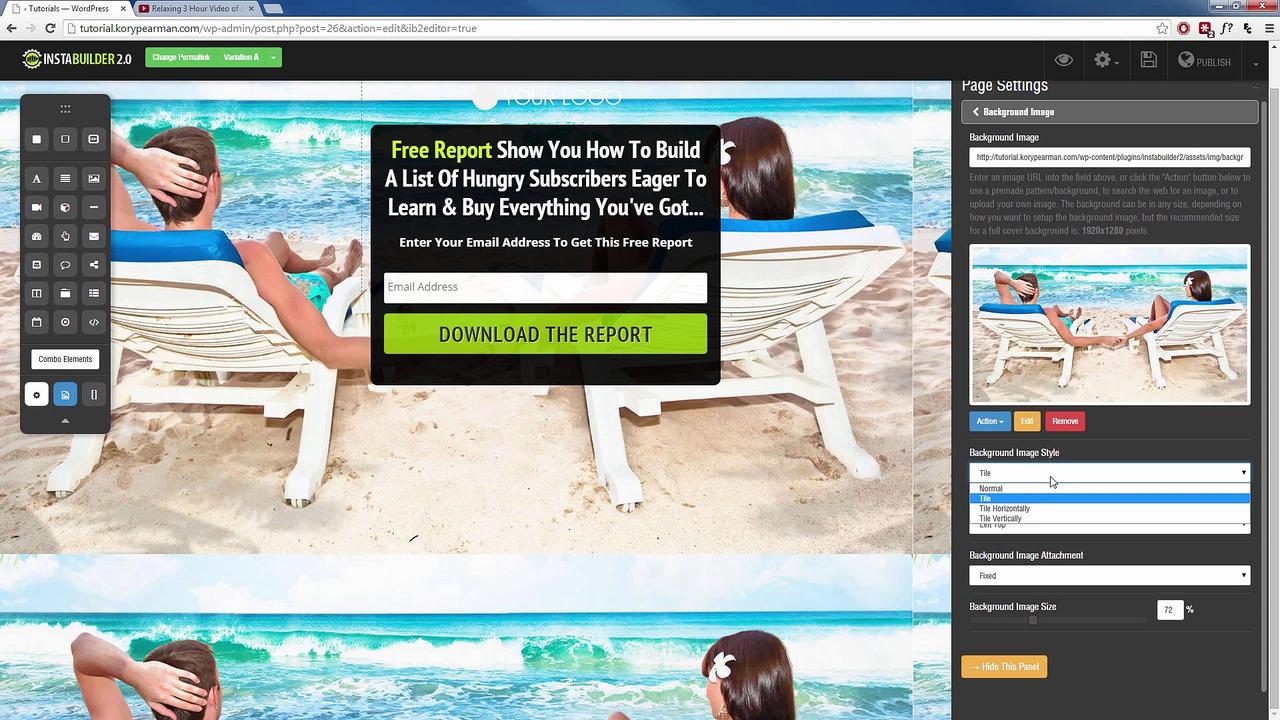Click the red Remove button

1065,421
